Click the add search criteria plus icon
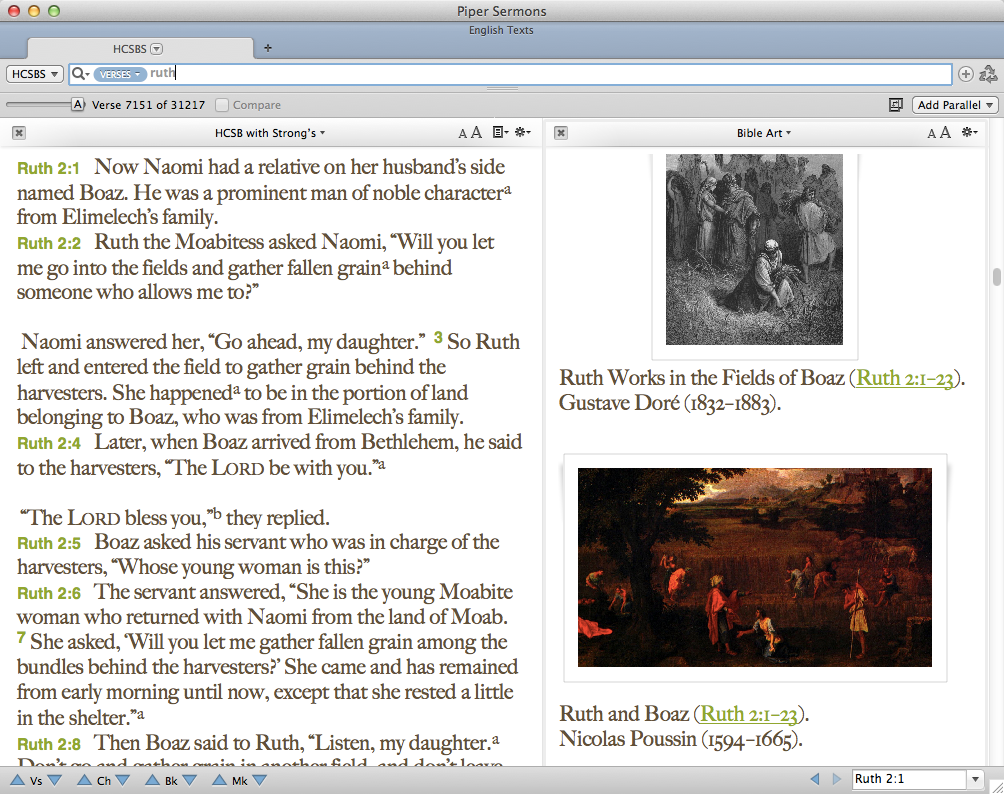This screenshot has height=794, width=1004. (x=965, y=74)
